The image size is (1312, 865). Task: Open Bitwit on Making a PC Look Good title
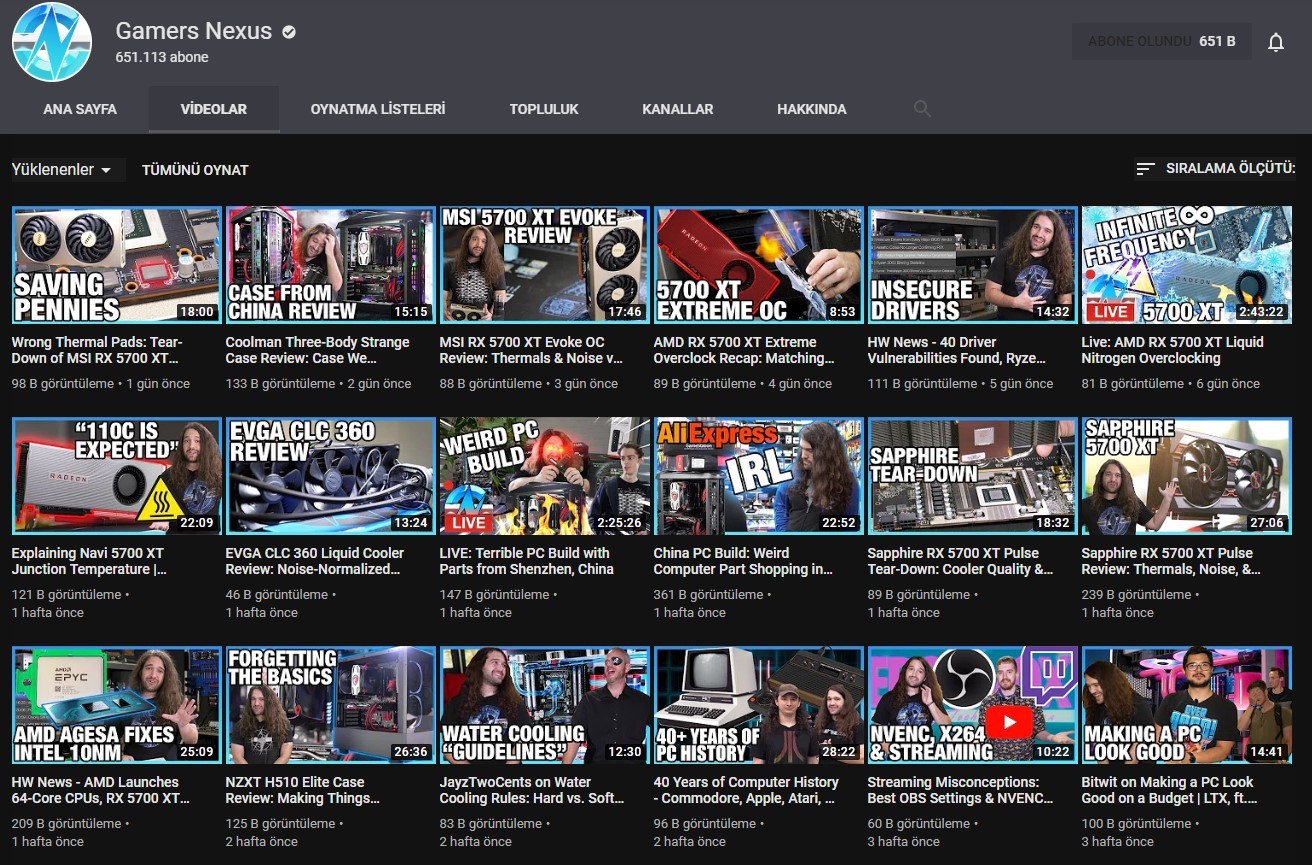tap(1169, 790)
